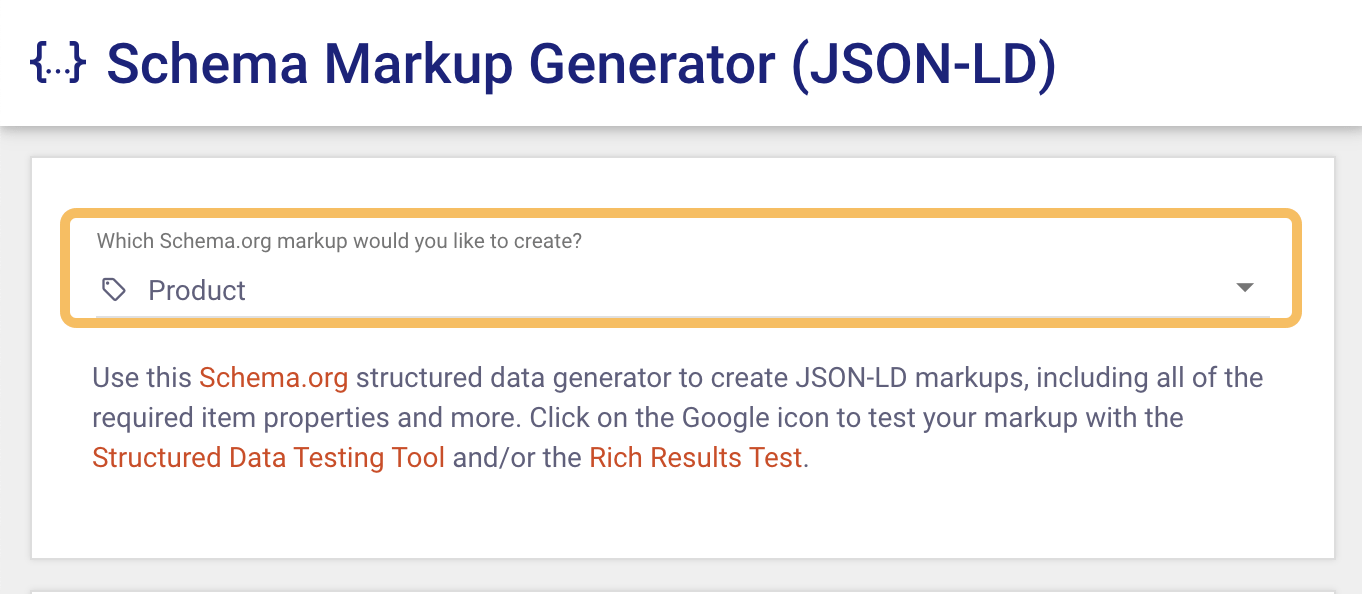Click the label icon inside the markup selector

pos(113,288)
